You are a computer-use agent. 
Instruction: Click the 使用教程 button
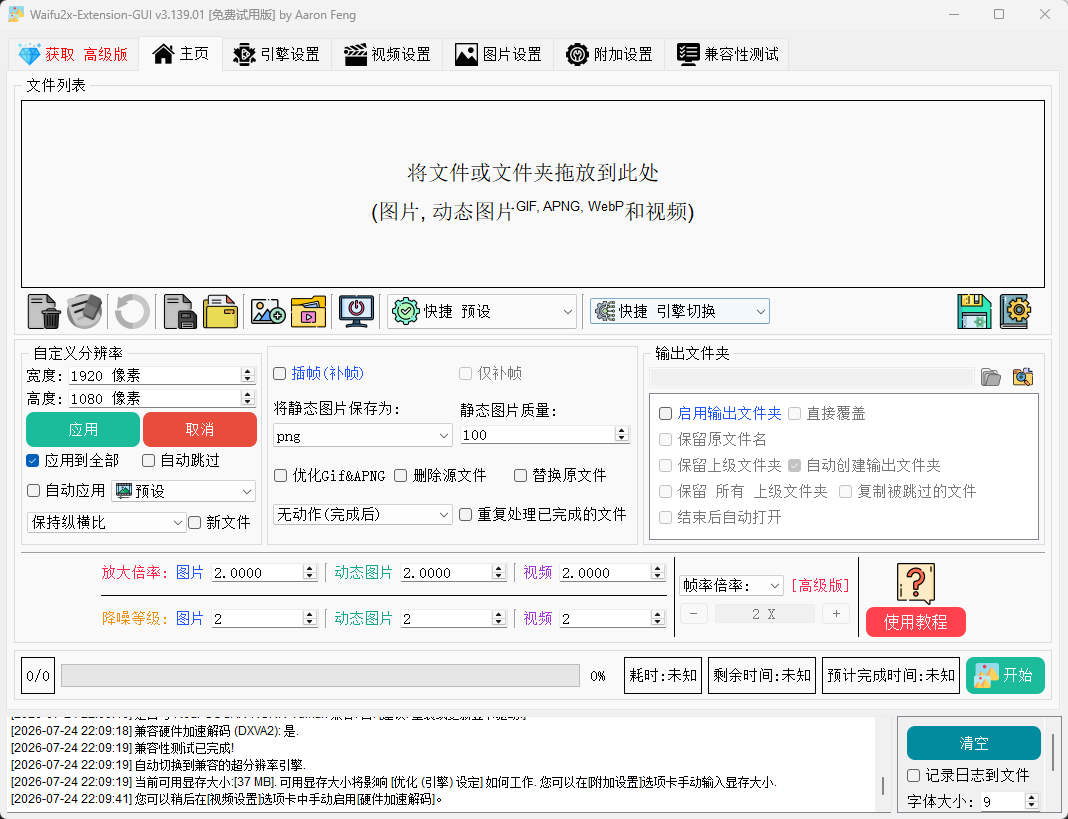pos(915,622)
